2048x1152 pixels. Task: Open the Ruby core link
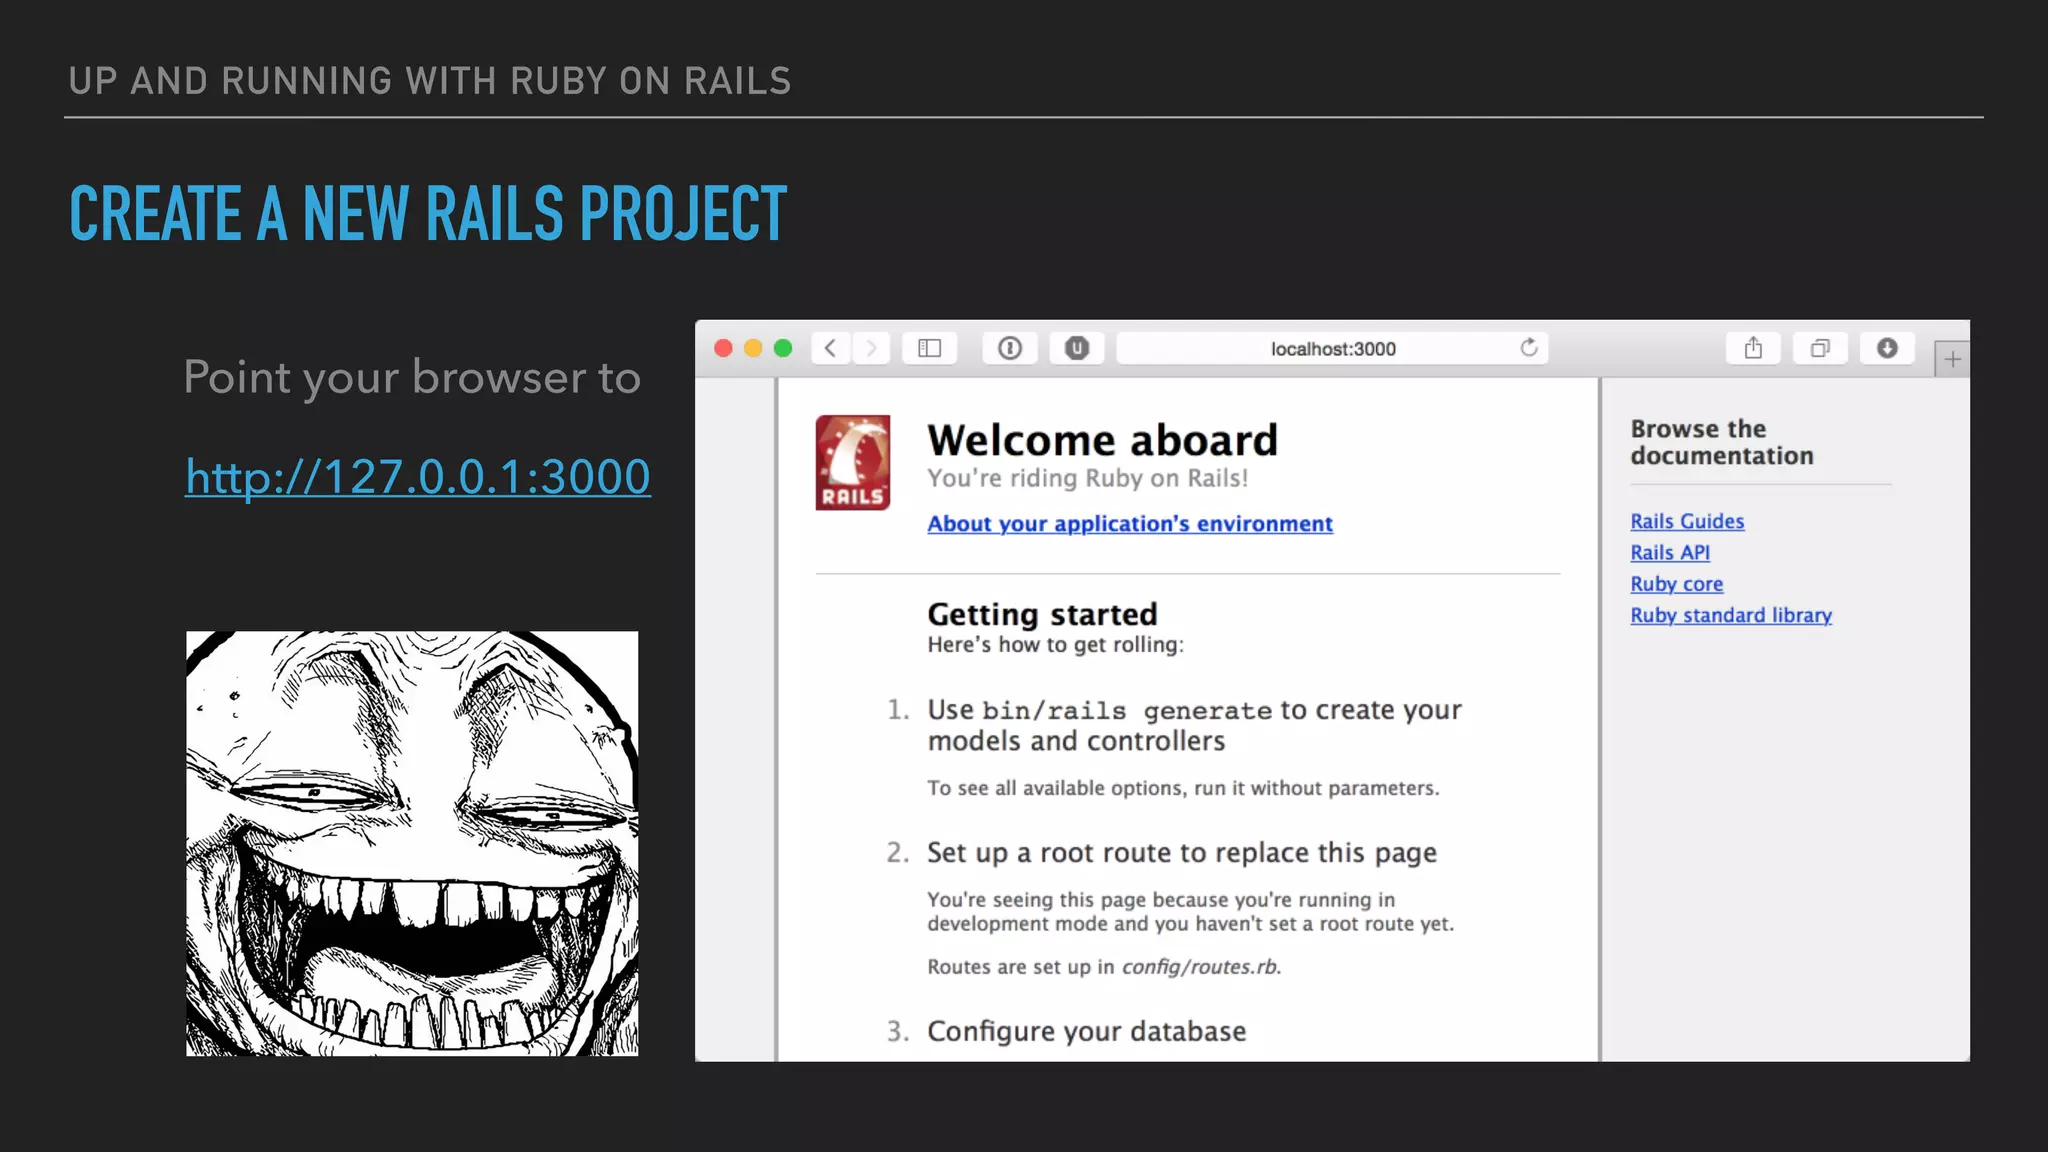click(1677, 584)
